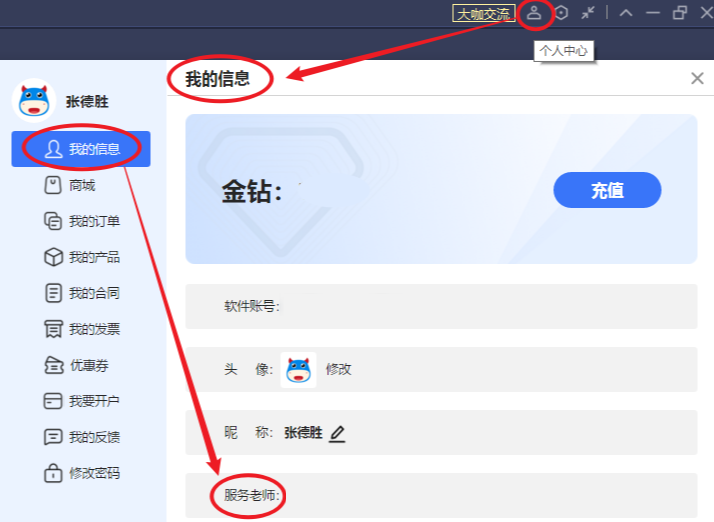Click the document icon beside 我的合同
The image size is (714, 522).
(x=53, y=293)
